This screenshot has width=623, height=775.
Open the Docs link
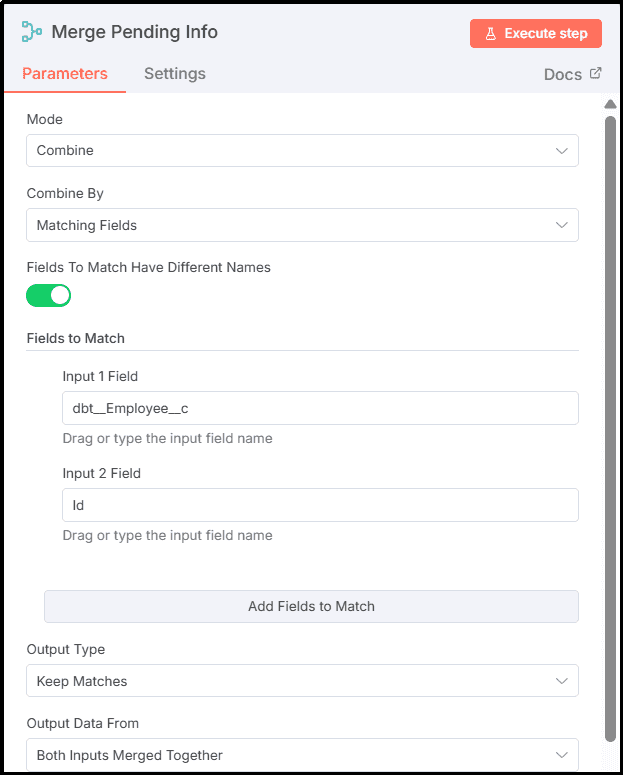pyautogui.click(x=563, y=75)
